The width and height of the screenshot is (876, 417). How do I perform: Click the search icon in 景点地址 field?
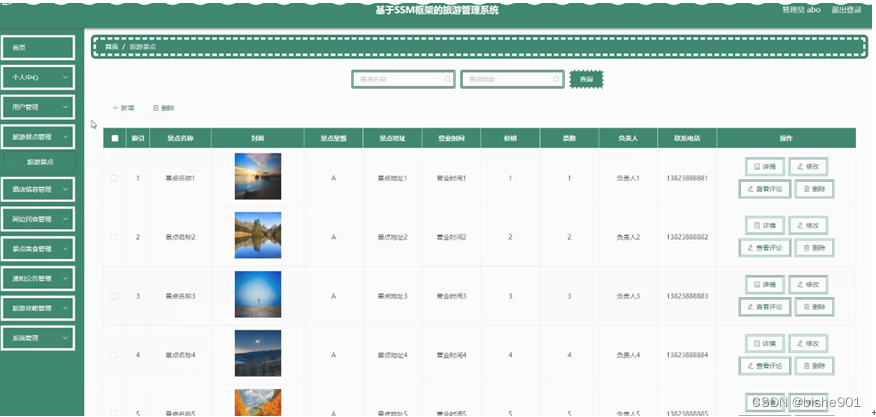click(556, 79)
